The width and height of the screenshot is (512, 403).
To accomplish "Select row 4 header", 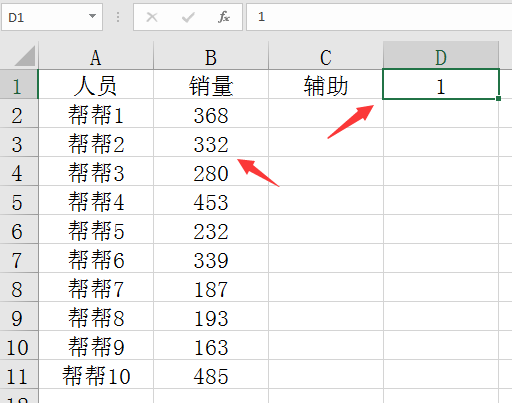I will (19, 171).
